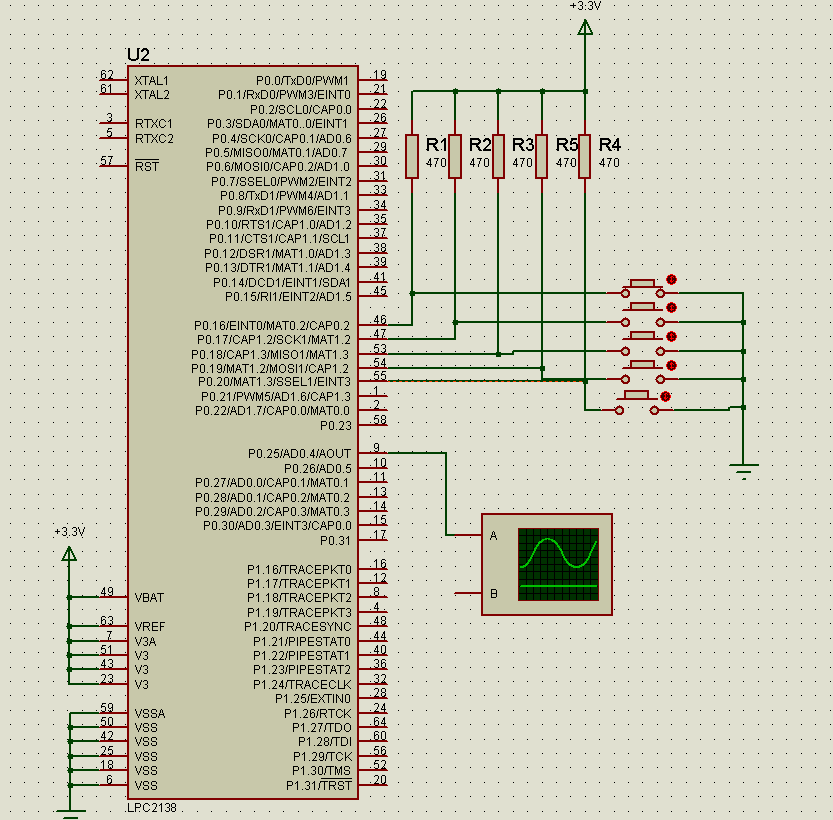This screenshot has width=833, height=820.
Task: Click the U2 component reference label
Action: [138, 55]
